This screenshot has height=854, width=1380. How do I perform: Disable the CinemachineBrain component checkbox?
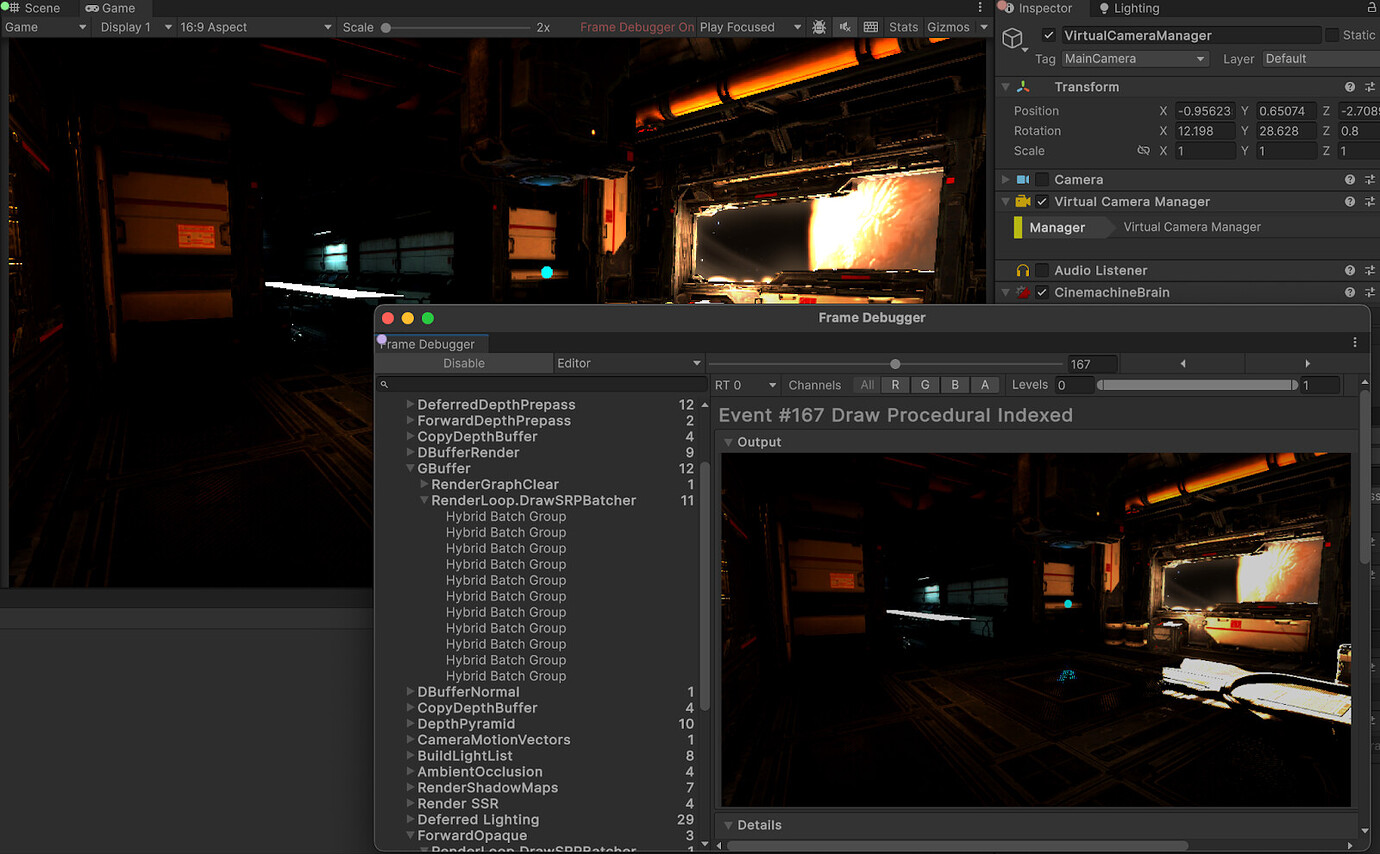tap(1042, 292)
